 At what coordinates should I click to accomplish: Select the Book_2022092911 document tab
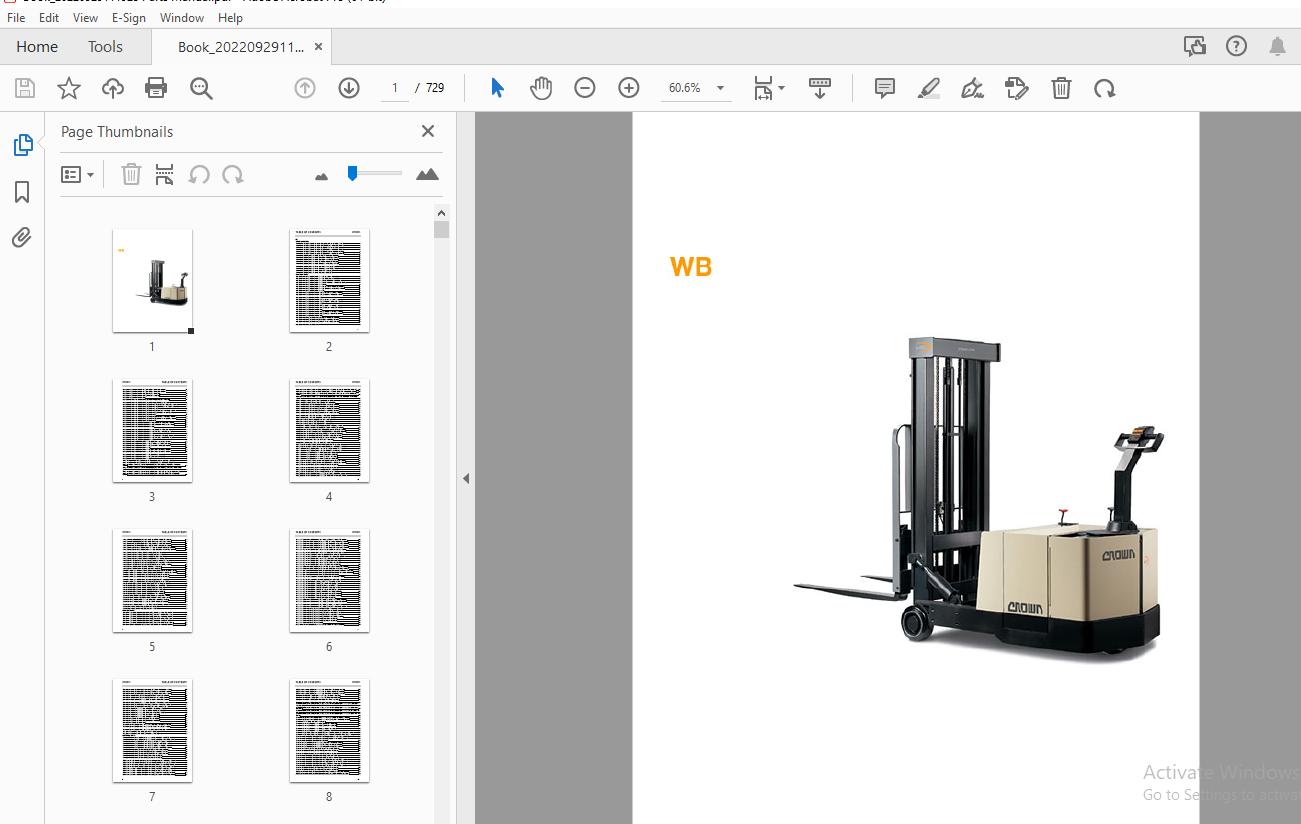click(x=240, y=47)
